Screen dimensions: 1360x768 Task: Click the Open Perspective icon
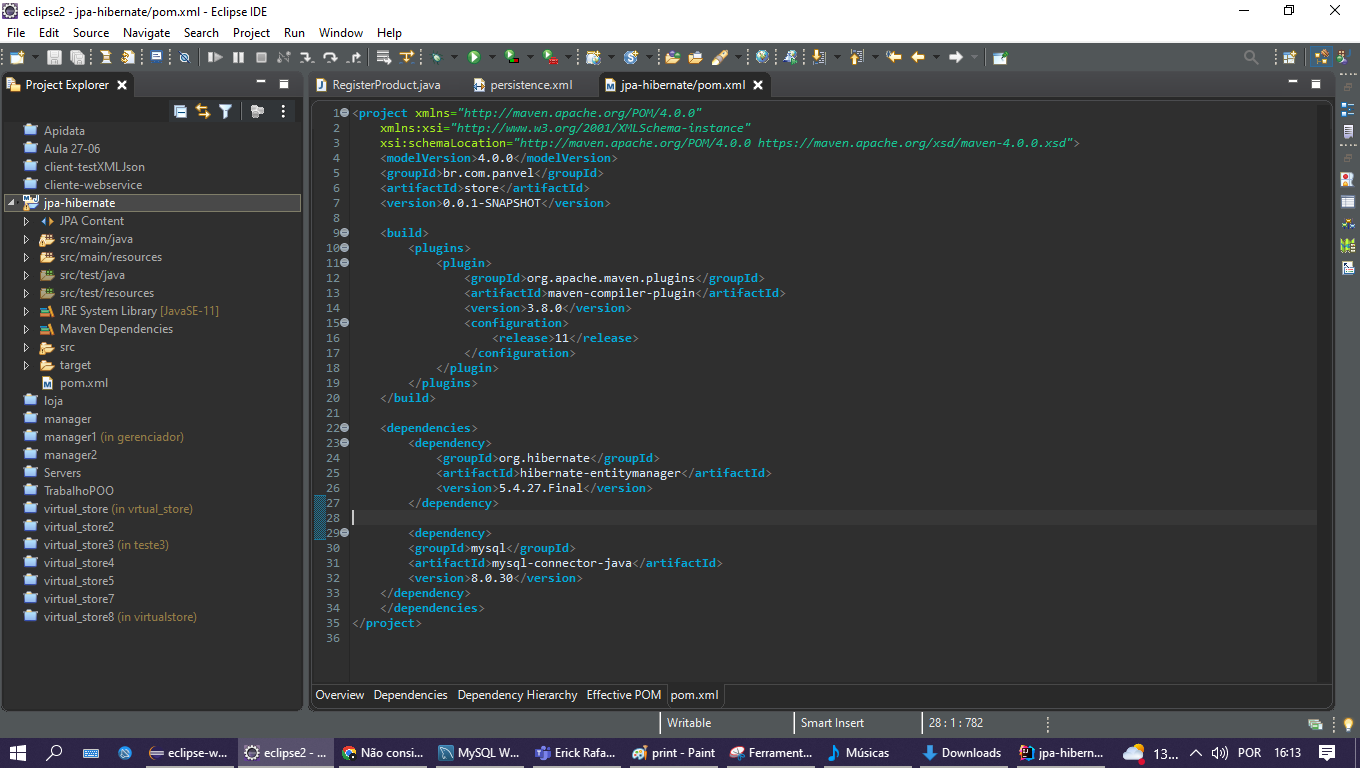pyautogui.click(x=1290, y=58)
